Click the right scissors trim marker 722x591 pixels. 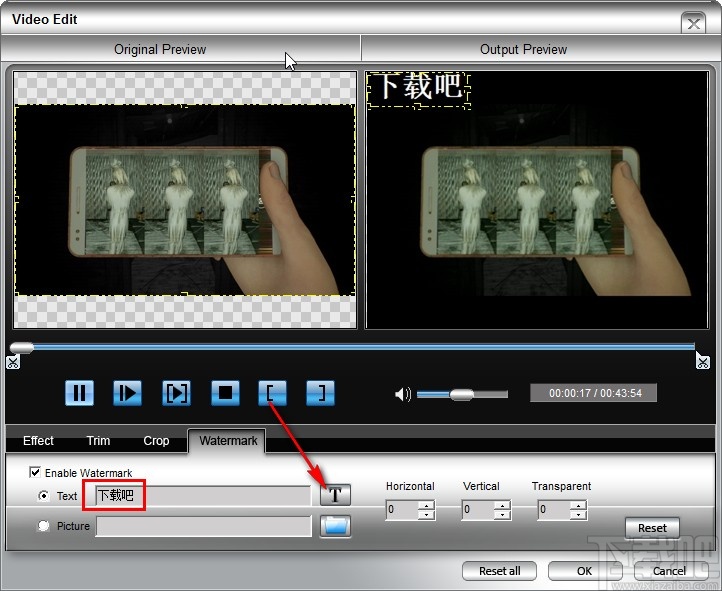(x=702, y=361)
